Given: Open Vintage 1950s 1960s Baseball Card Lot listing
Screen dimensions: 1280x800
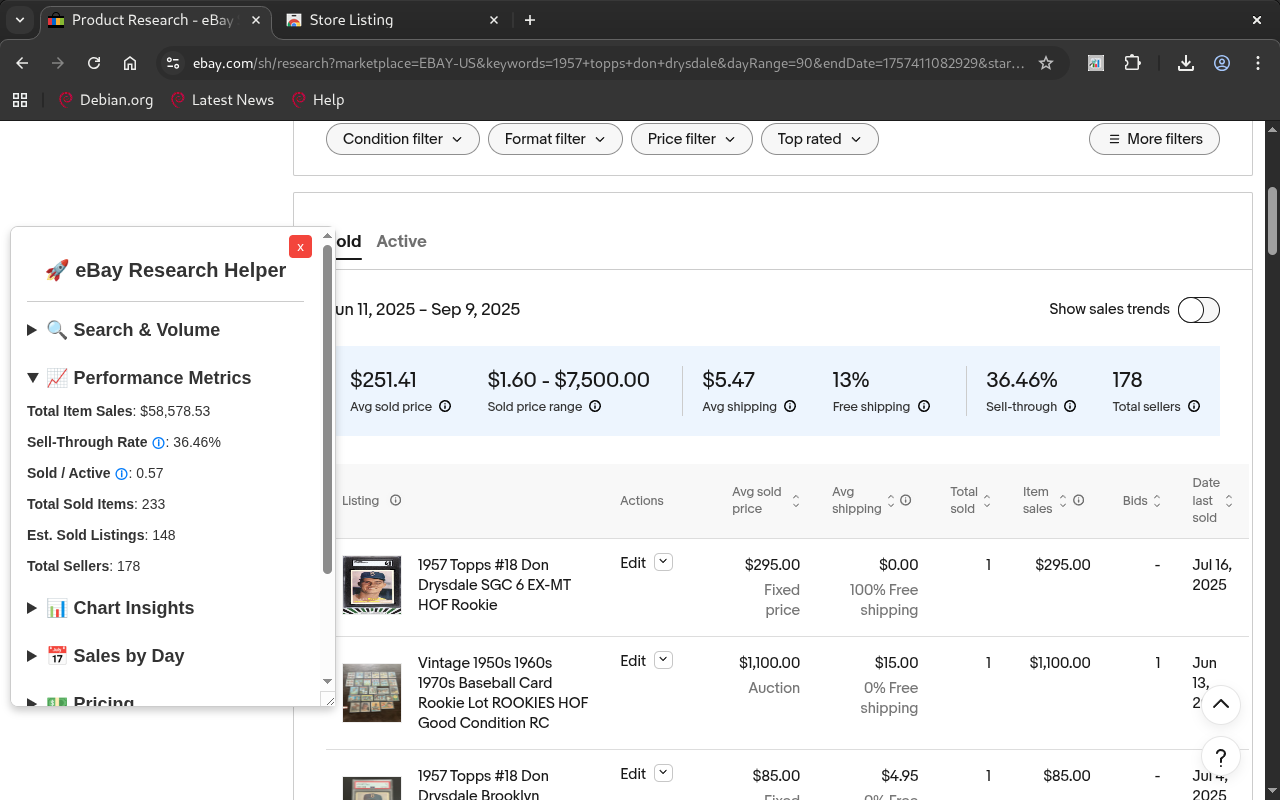Looking at the screenshot, I should coord(503,693).
